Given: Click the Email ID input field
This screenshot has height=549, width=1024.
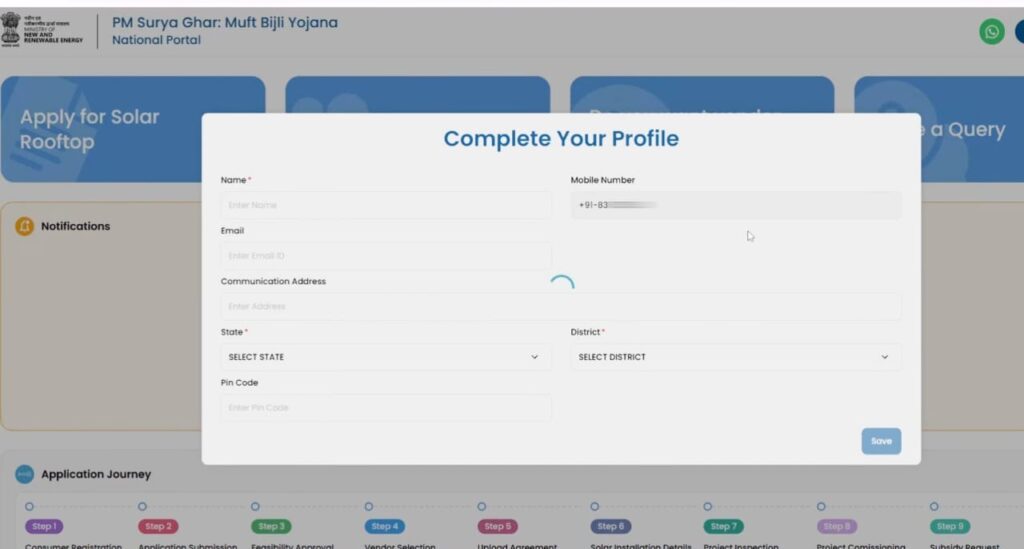Looking at the screenshot, I should (x=386, y=256).
